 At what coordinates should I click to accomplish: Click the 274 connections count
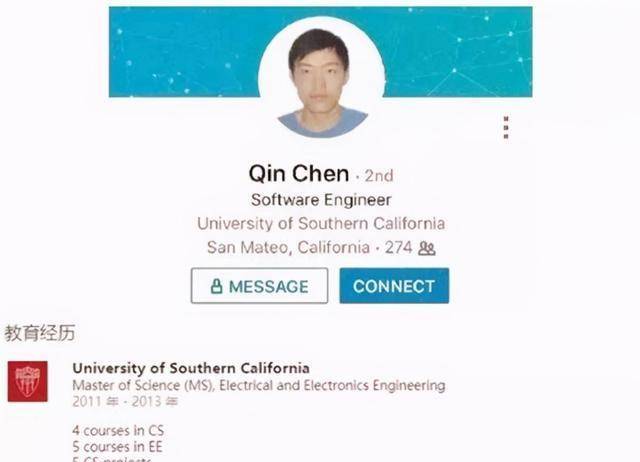(399, 247)
